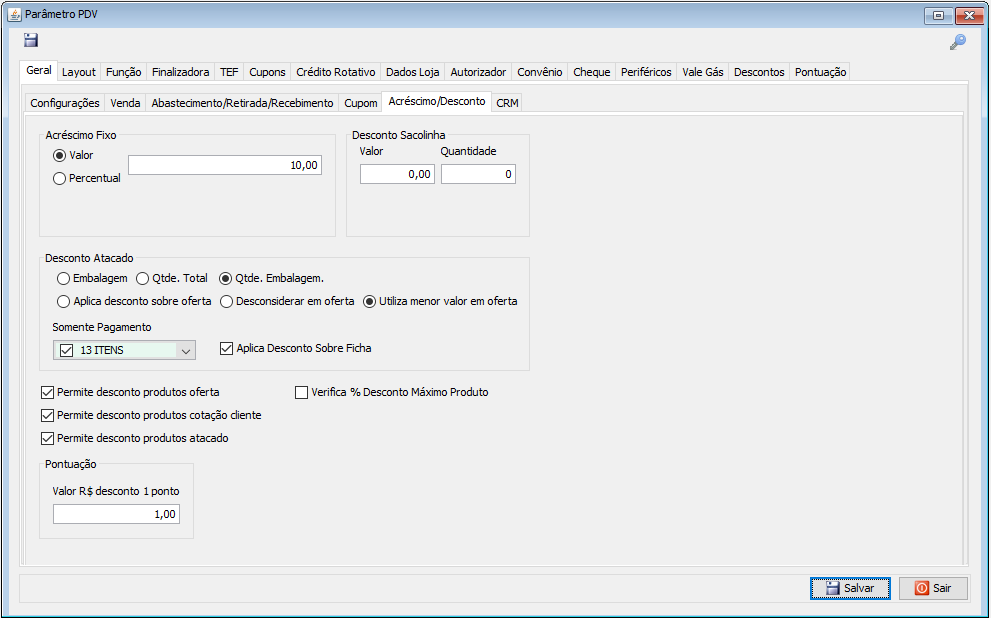Open Abastecimento/Retirada/Recebimento sub-tab
Screen dimensions: 991x619
tap(242, 103)
